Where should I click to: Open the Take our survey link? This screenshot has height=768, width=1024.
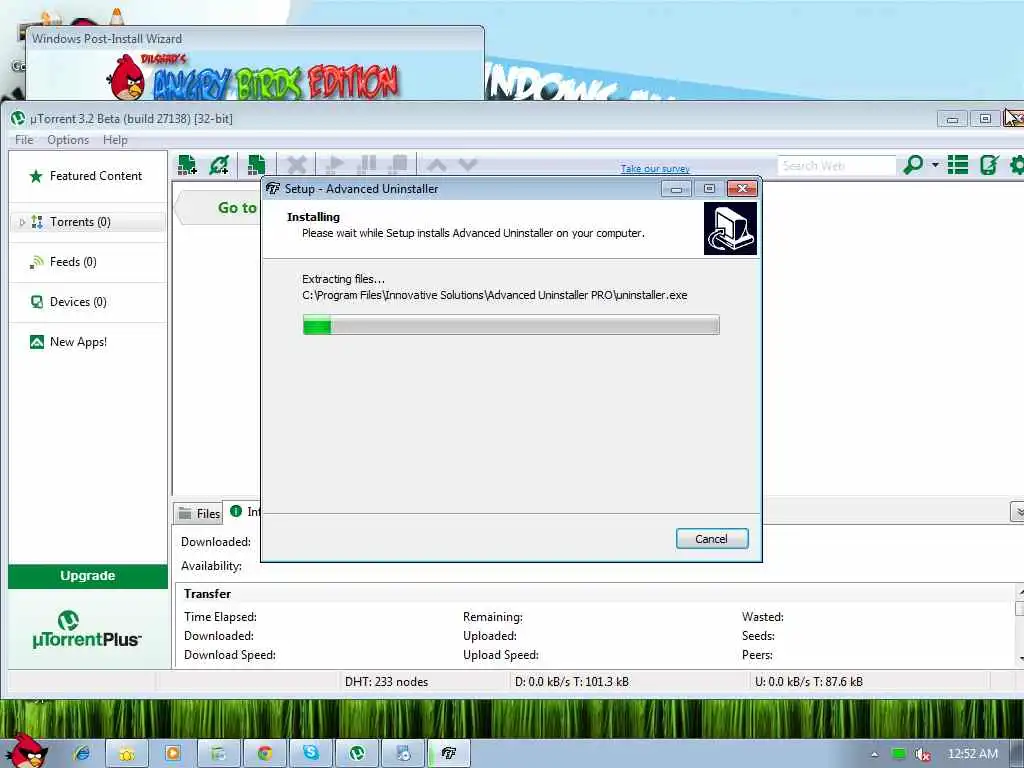click(655, 168)
